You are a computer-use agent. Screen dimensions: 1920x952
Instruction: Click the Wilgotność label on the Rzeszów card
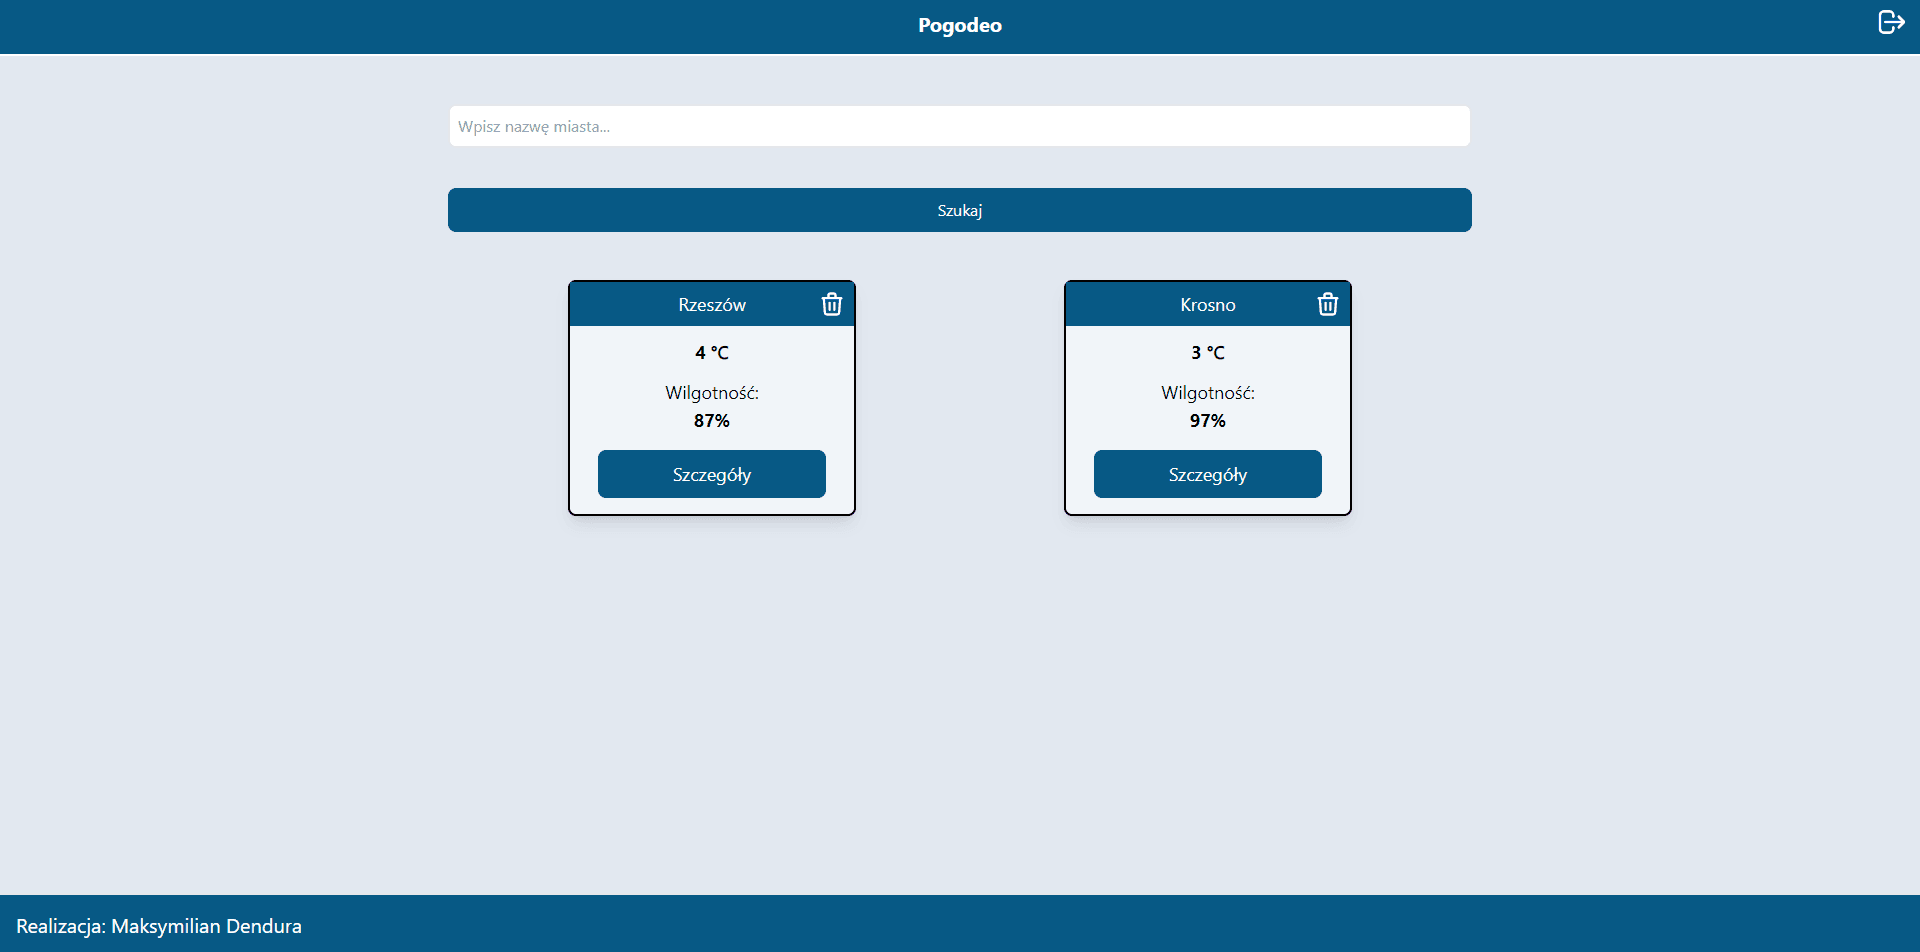point(712,393)
